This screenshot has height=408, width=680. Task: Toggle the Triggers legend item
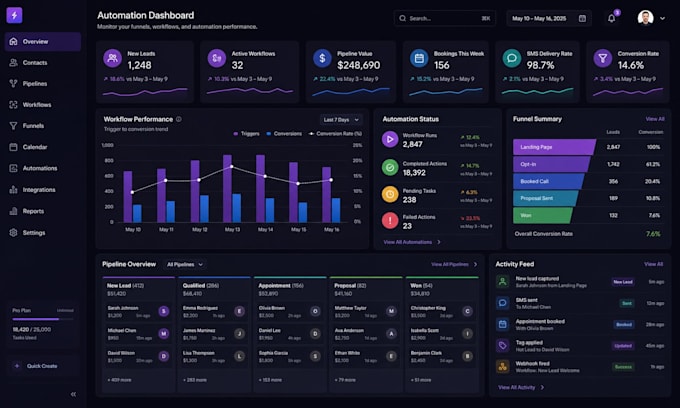click(x=246, y=134)
